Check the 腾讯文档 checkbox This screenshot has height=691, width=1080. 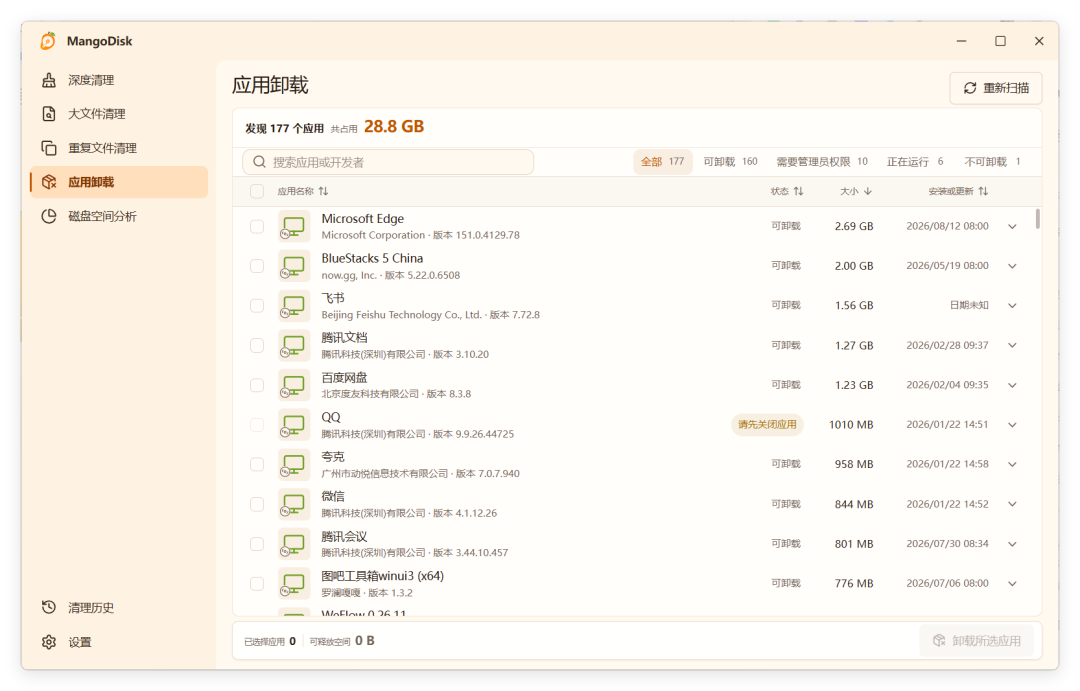[x=257, y=345]
